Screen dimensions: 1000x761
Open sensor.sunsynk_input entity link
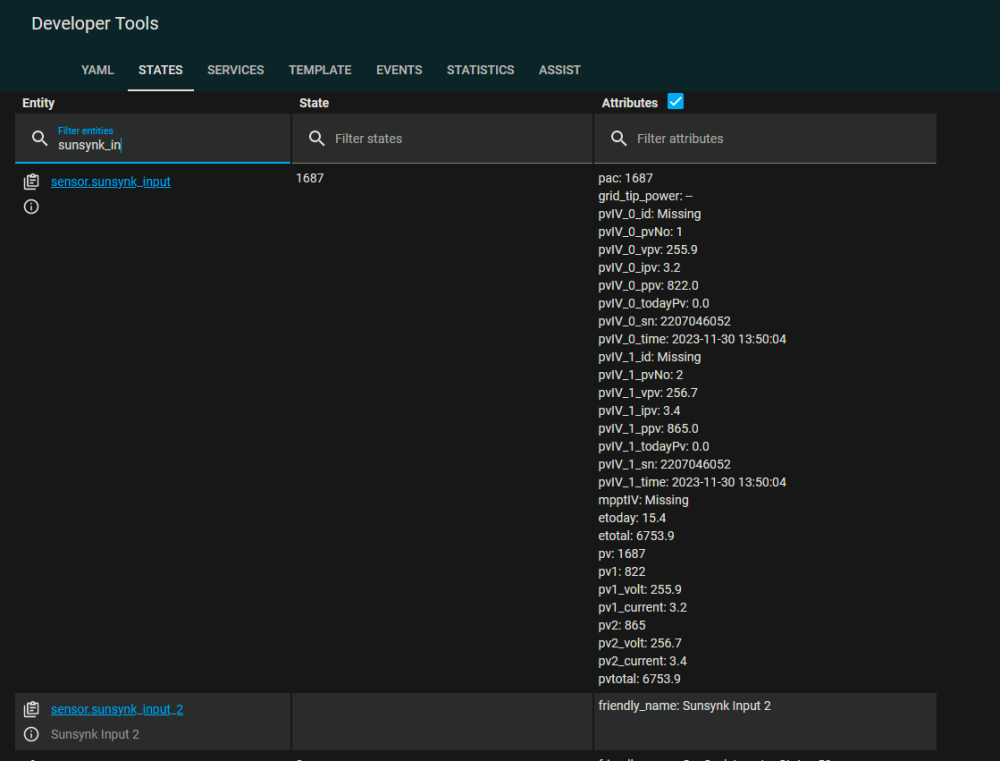[x=111, y=182]
